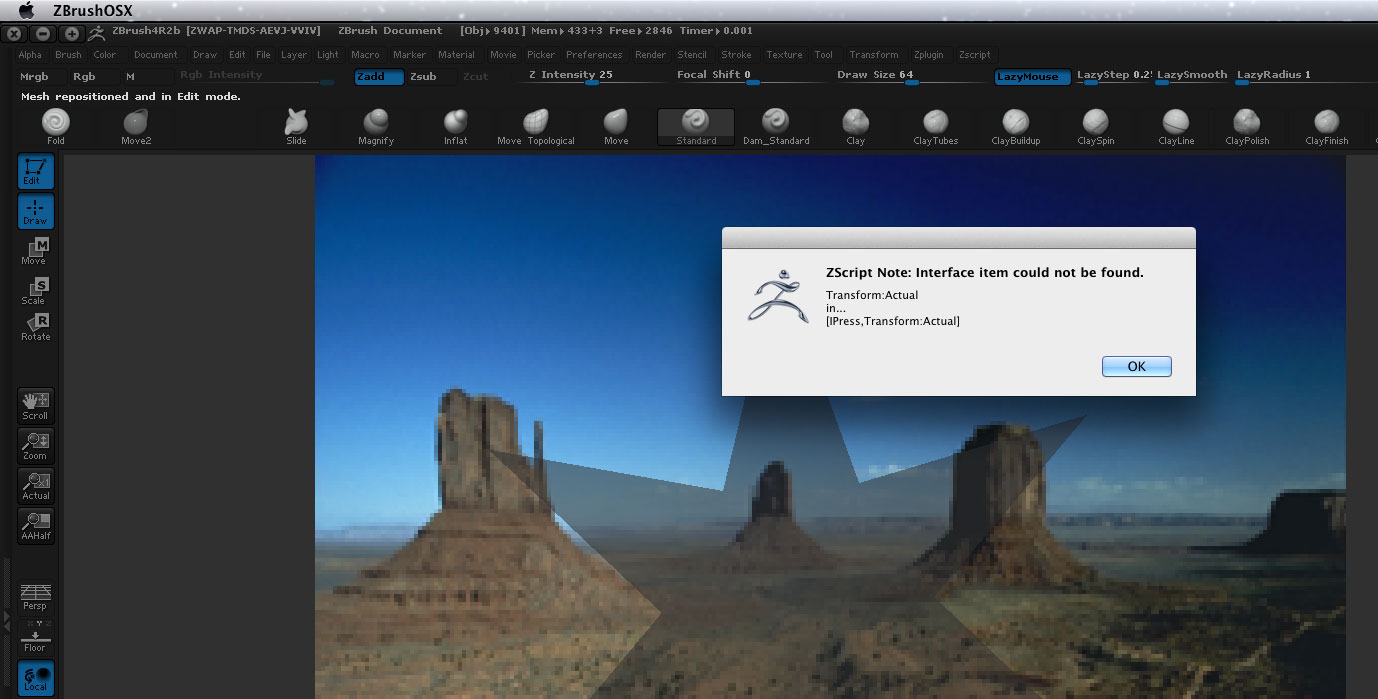Click the Zoom canvas tool
Viewport: 1378px width, 699px height.
tap(36, 446)
